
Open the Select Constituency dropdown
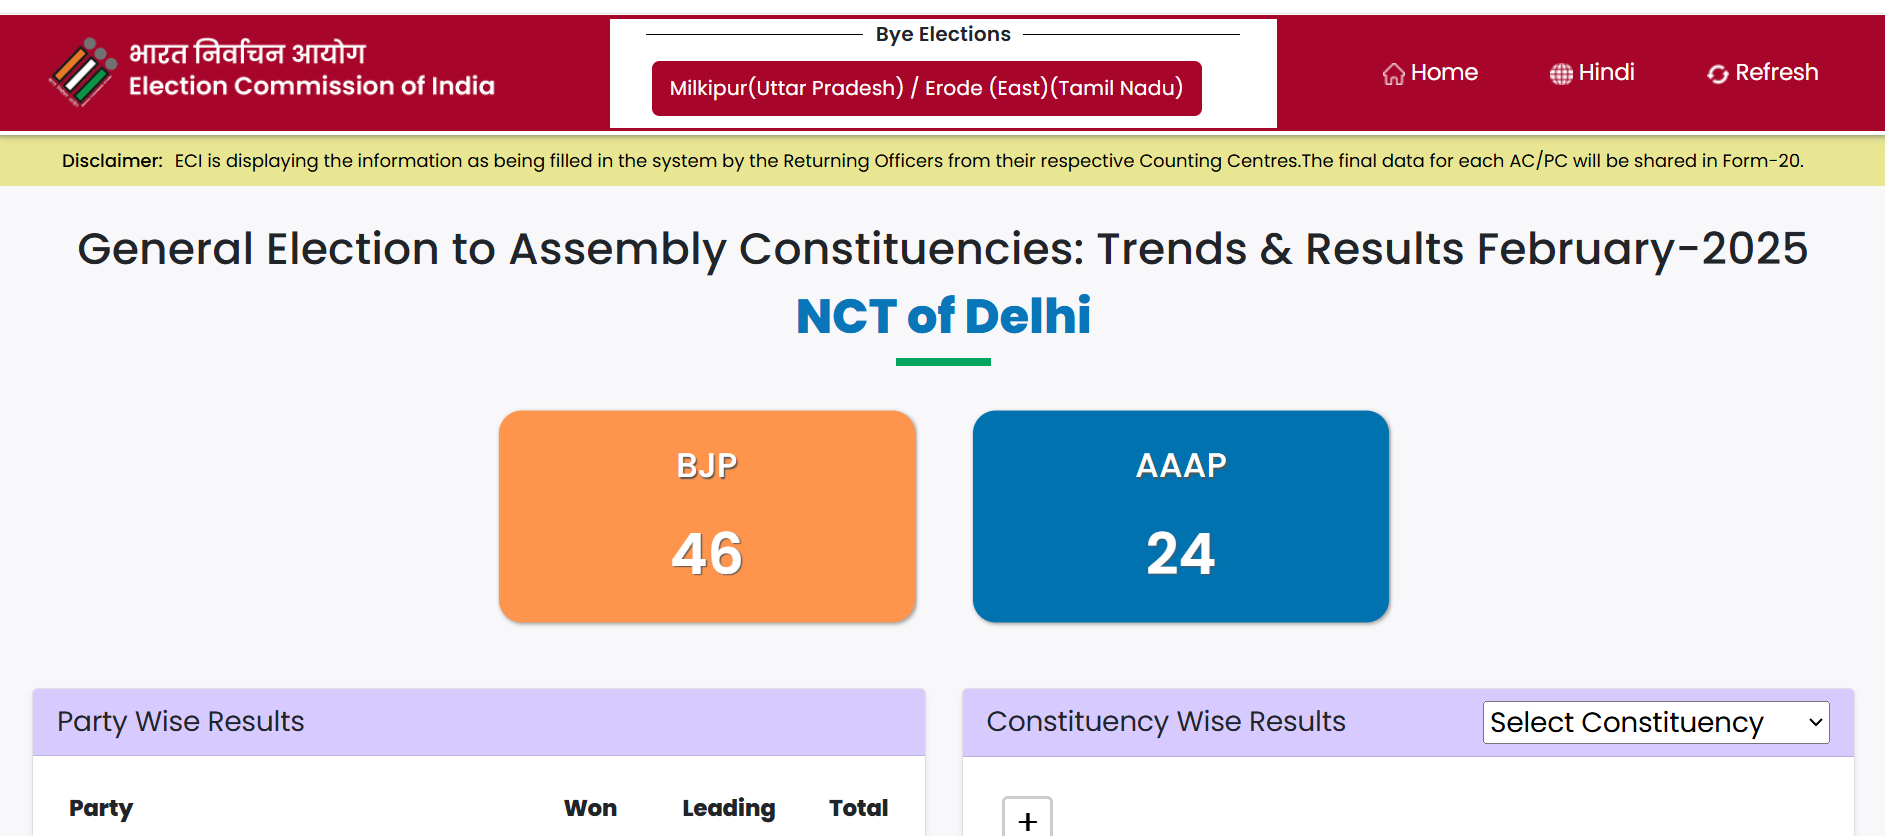pos(1656,722)
